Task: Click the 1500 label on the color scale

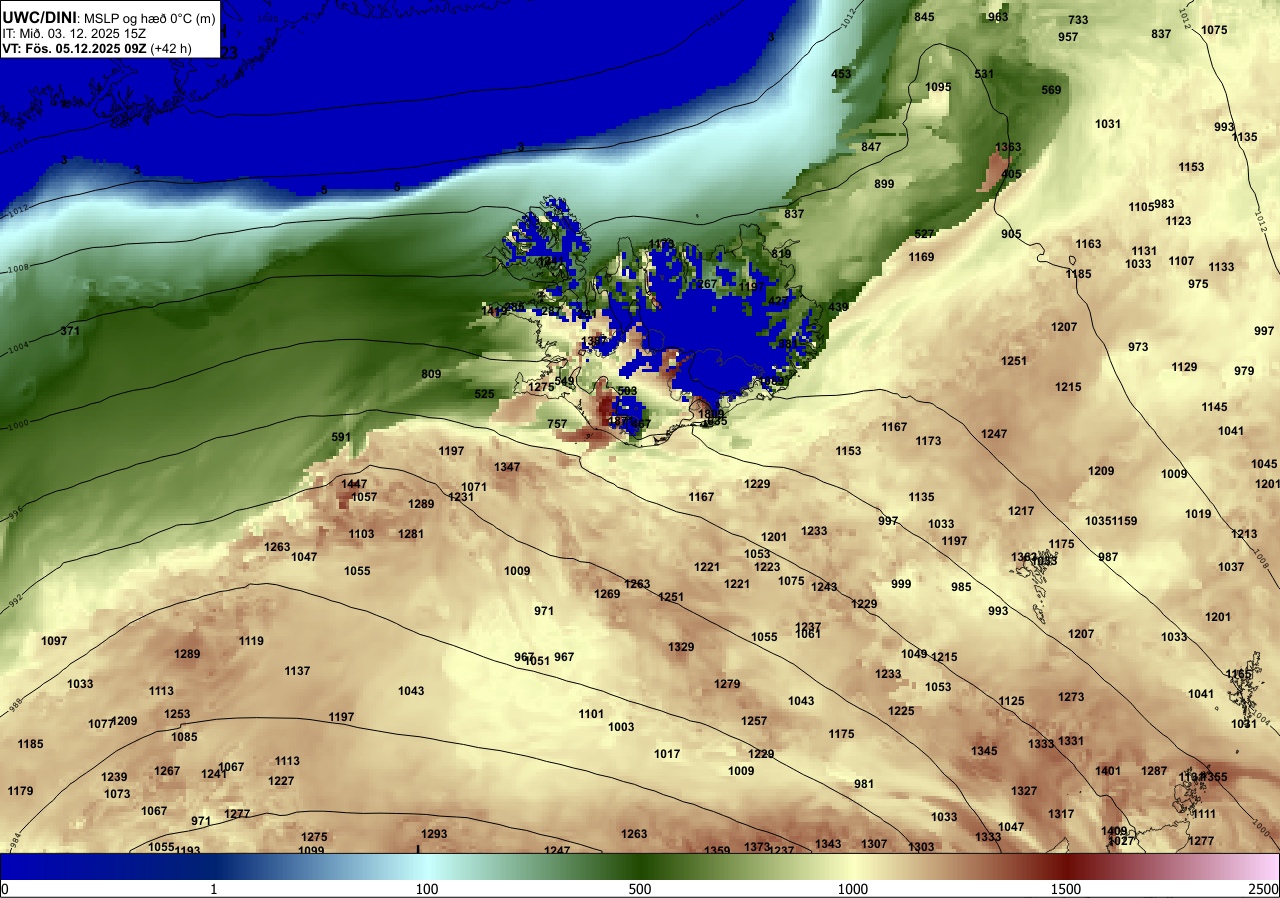Action: tap(1066, 889)
